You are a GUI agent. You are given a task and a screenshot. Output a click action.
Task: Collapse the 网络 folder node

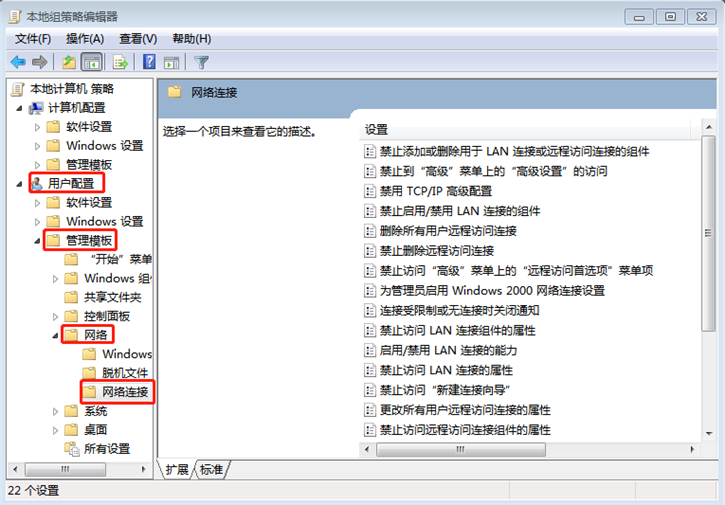[56, 335]
